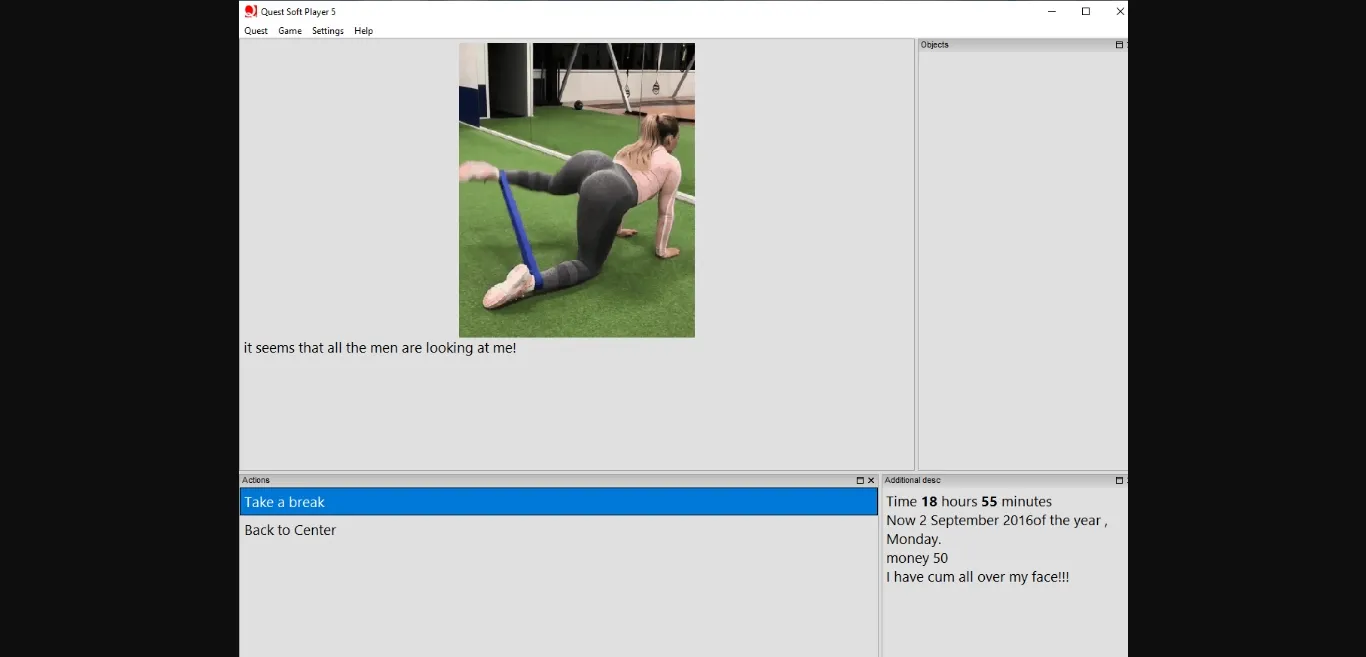Click the Actions panel header label
Viewport: 1366px width, 657px height.
(256, 481)
